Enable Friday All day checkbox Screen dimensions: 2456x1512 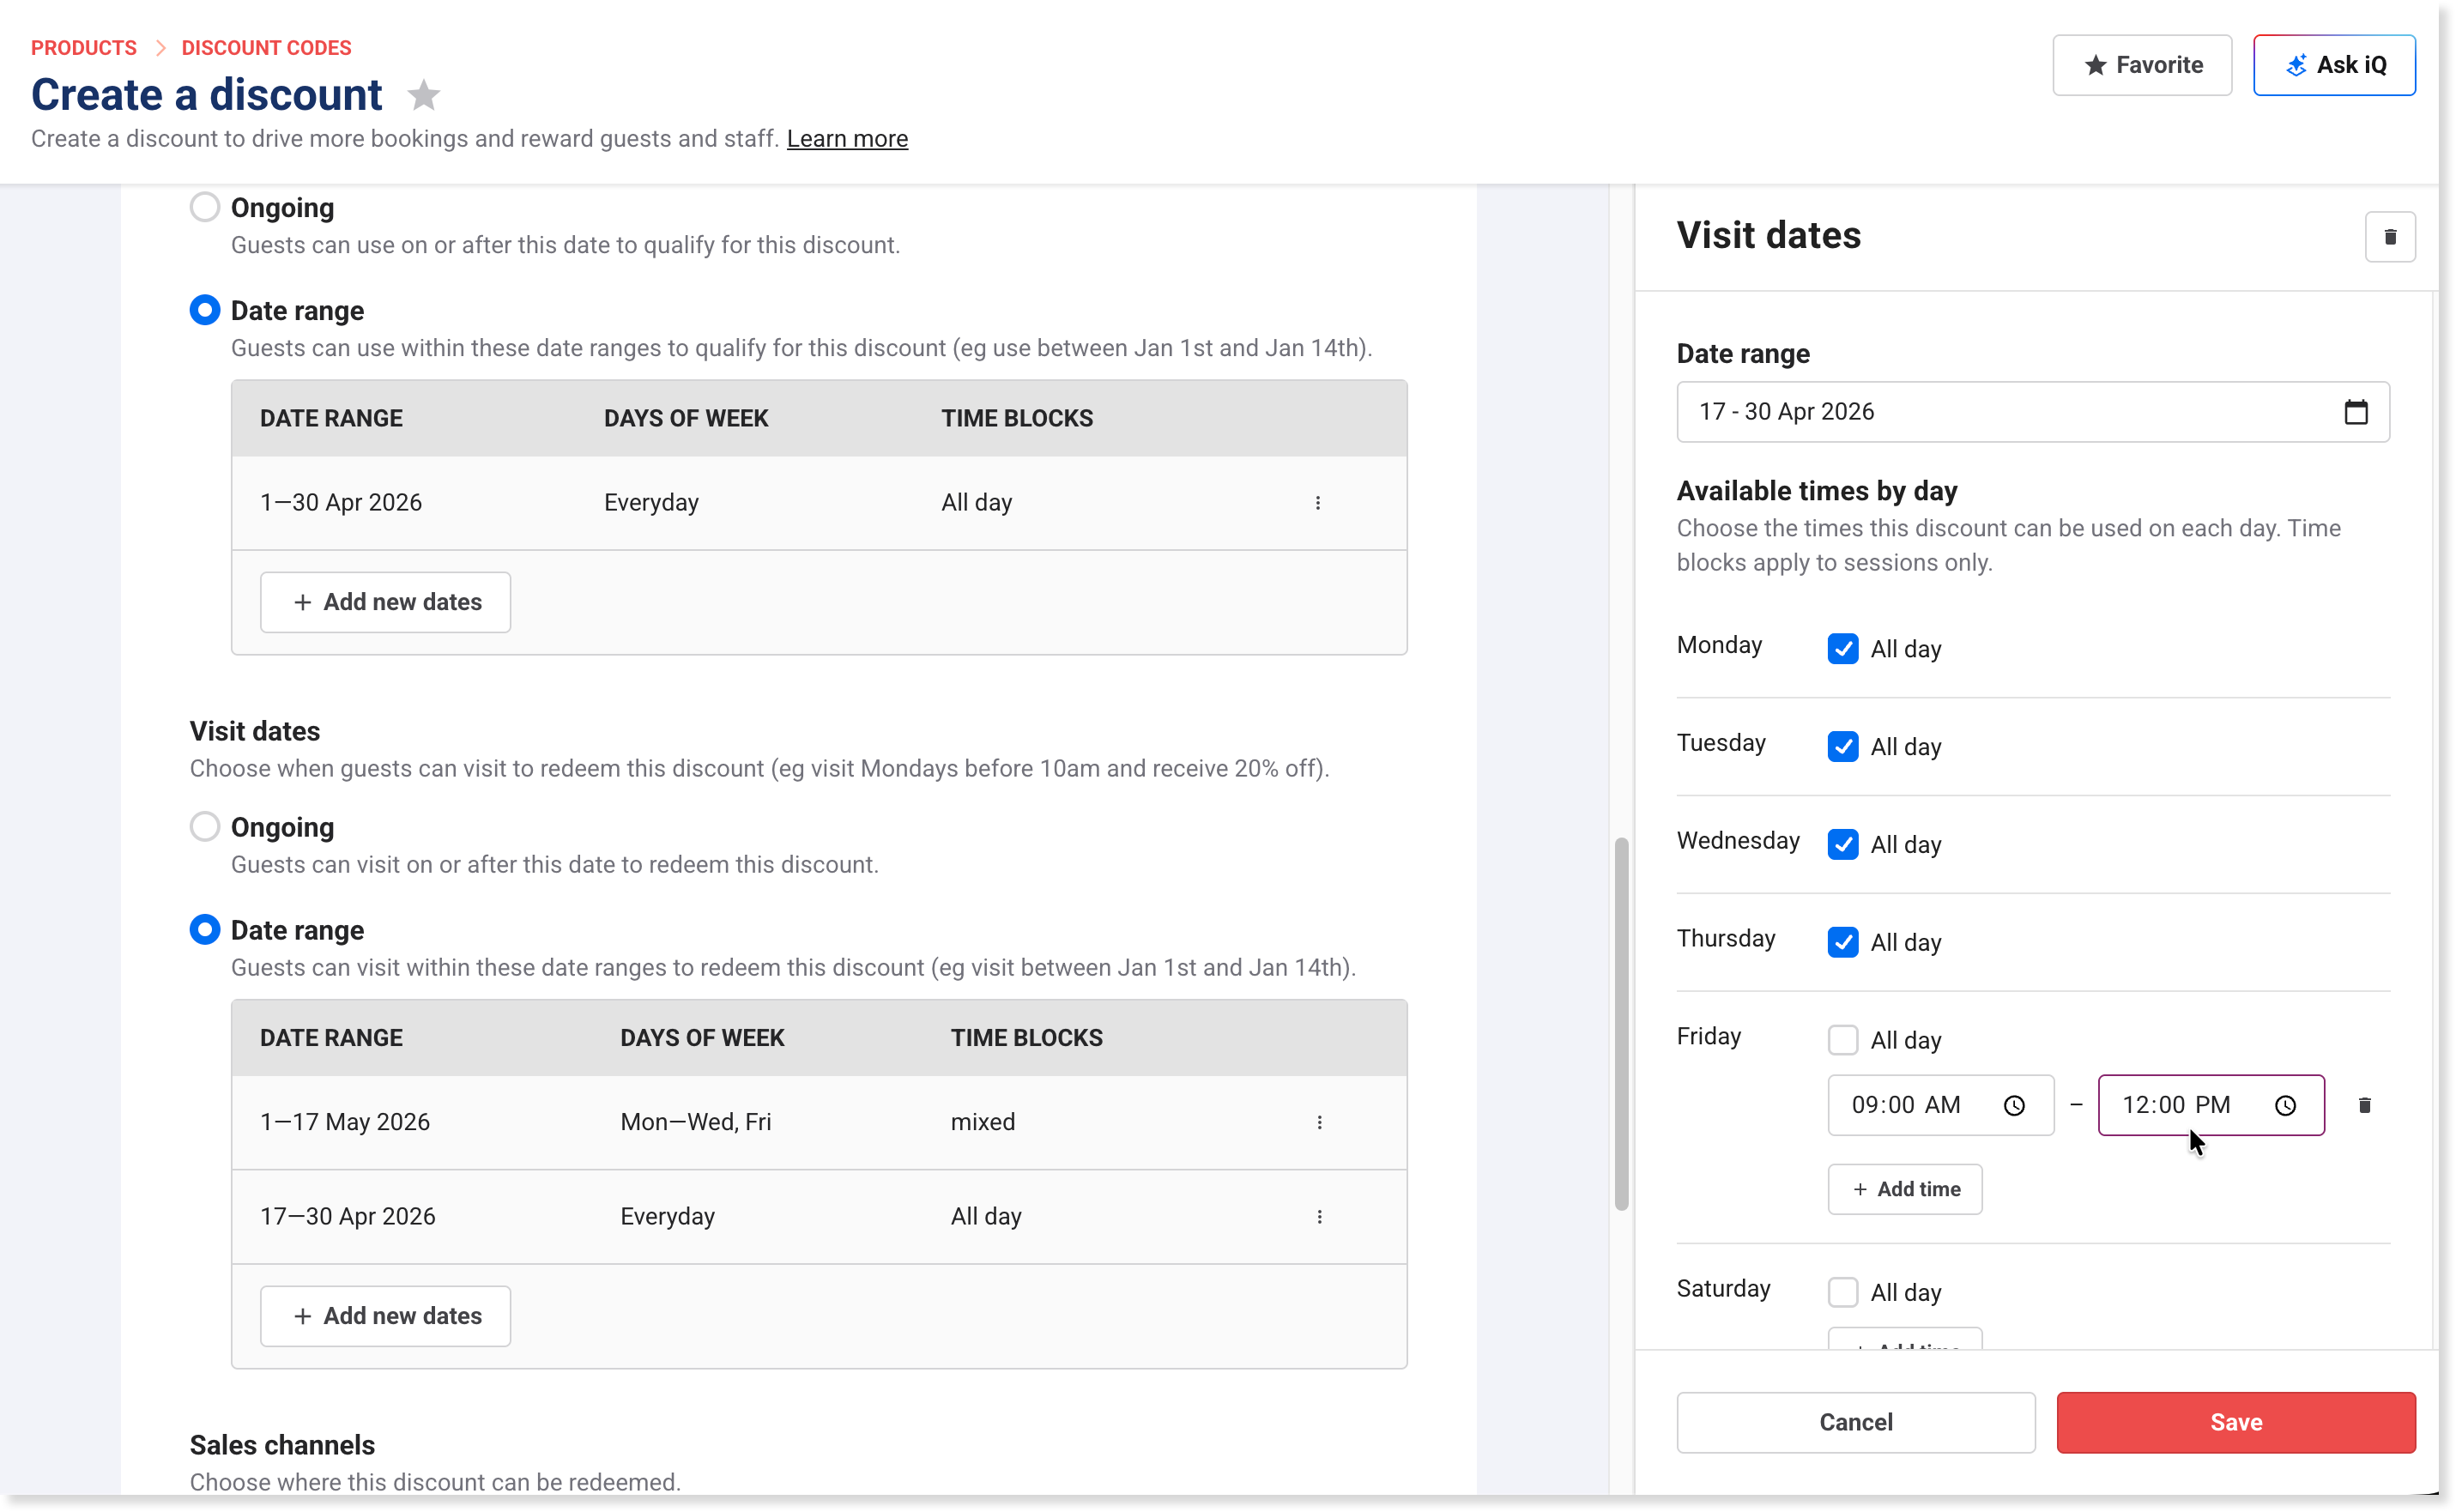tap(1842, 1040)
